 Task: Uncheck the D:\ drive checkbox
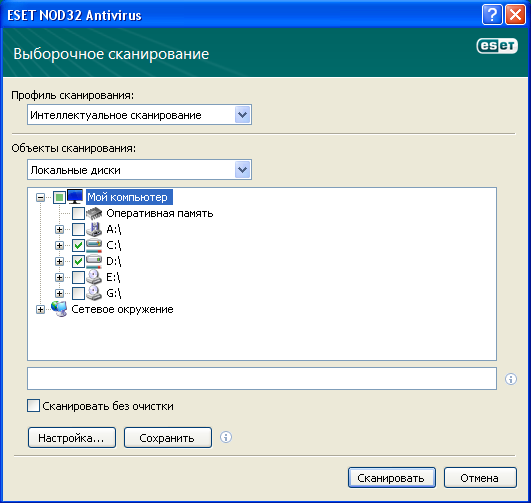tap(78, 261)
